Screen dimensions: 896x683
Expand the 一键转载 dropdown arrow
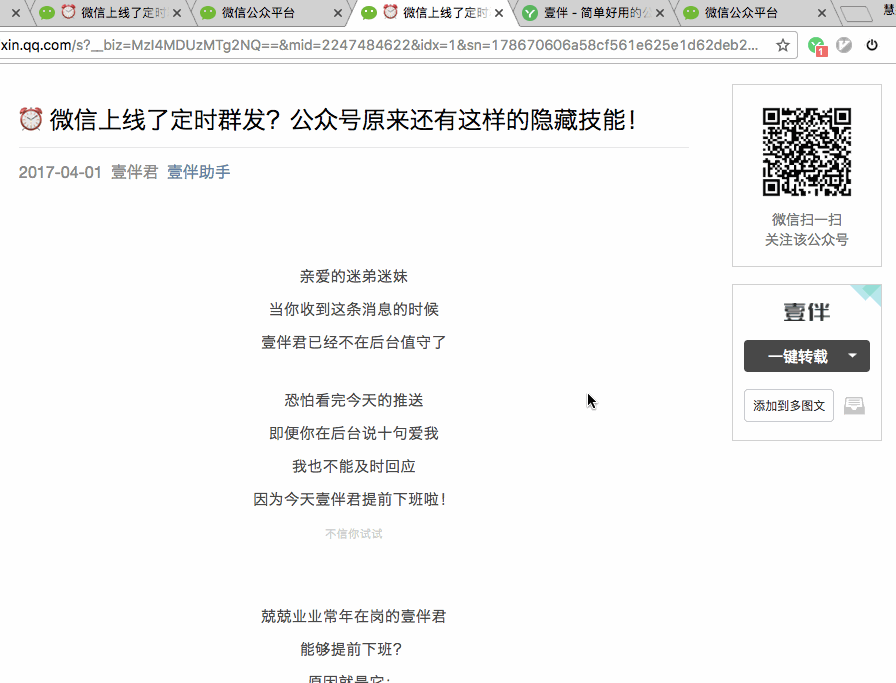pyautogui.click(x=853, y=356)
